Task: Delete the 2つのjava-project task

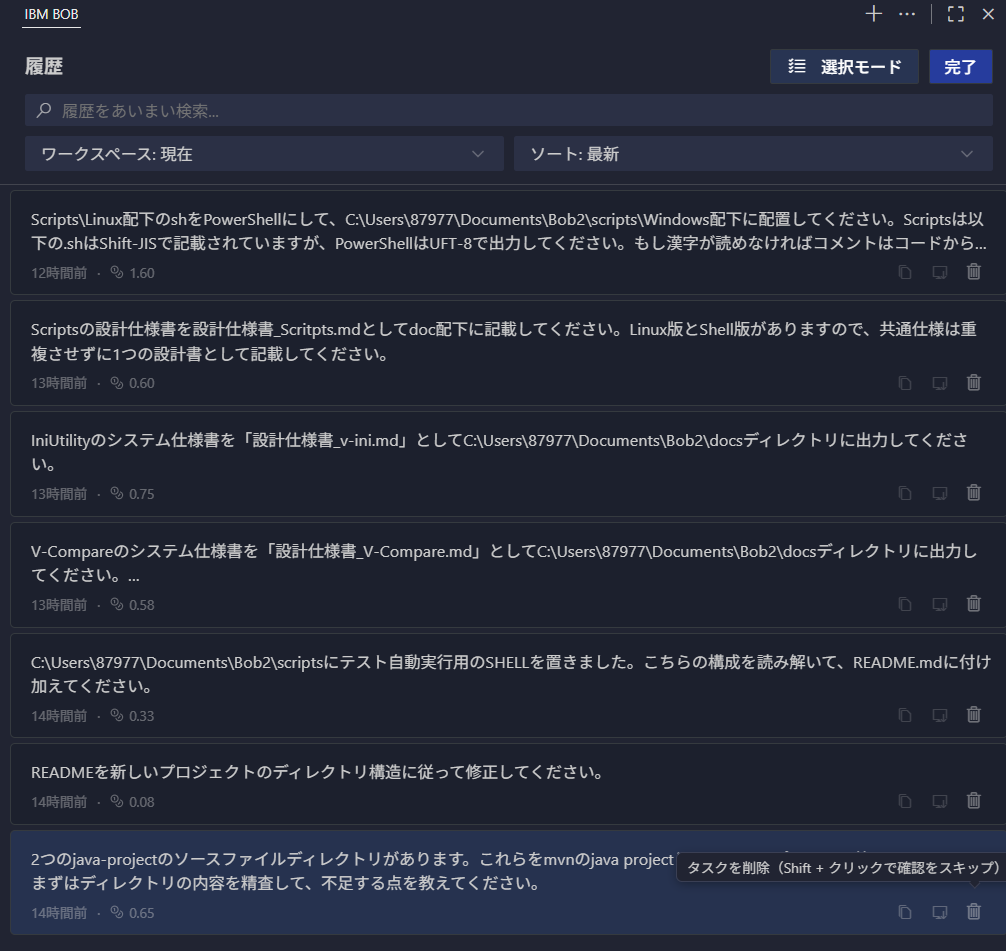Action: tap(974, 911)
